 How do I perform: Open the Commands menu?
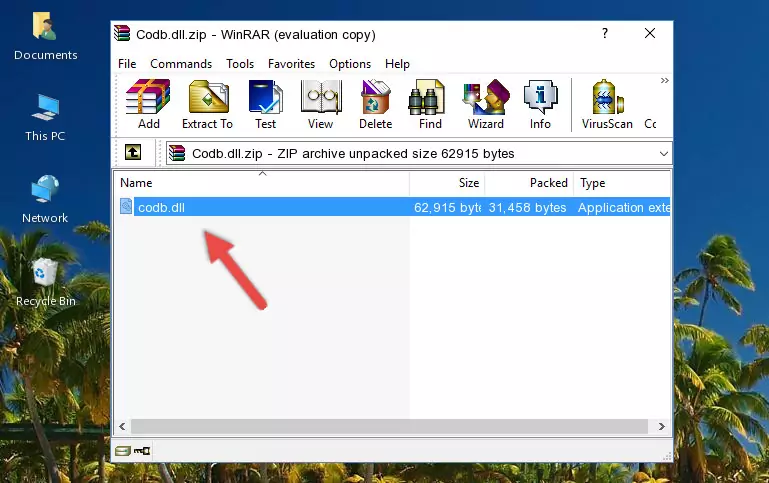pos(181,64)
